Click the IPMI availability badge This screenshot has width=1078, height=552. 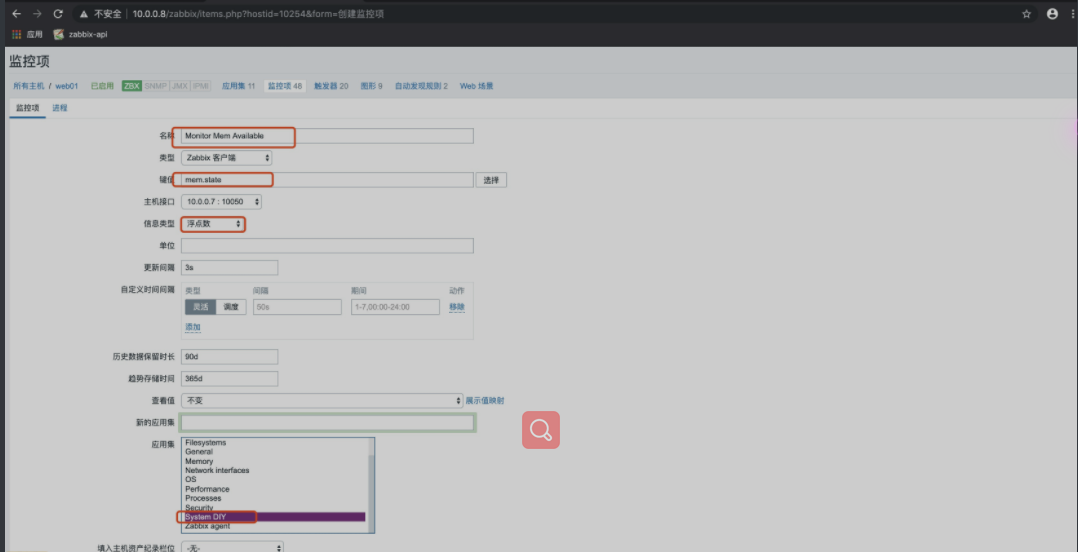(x=201, y=86)
